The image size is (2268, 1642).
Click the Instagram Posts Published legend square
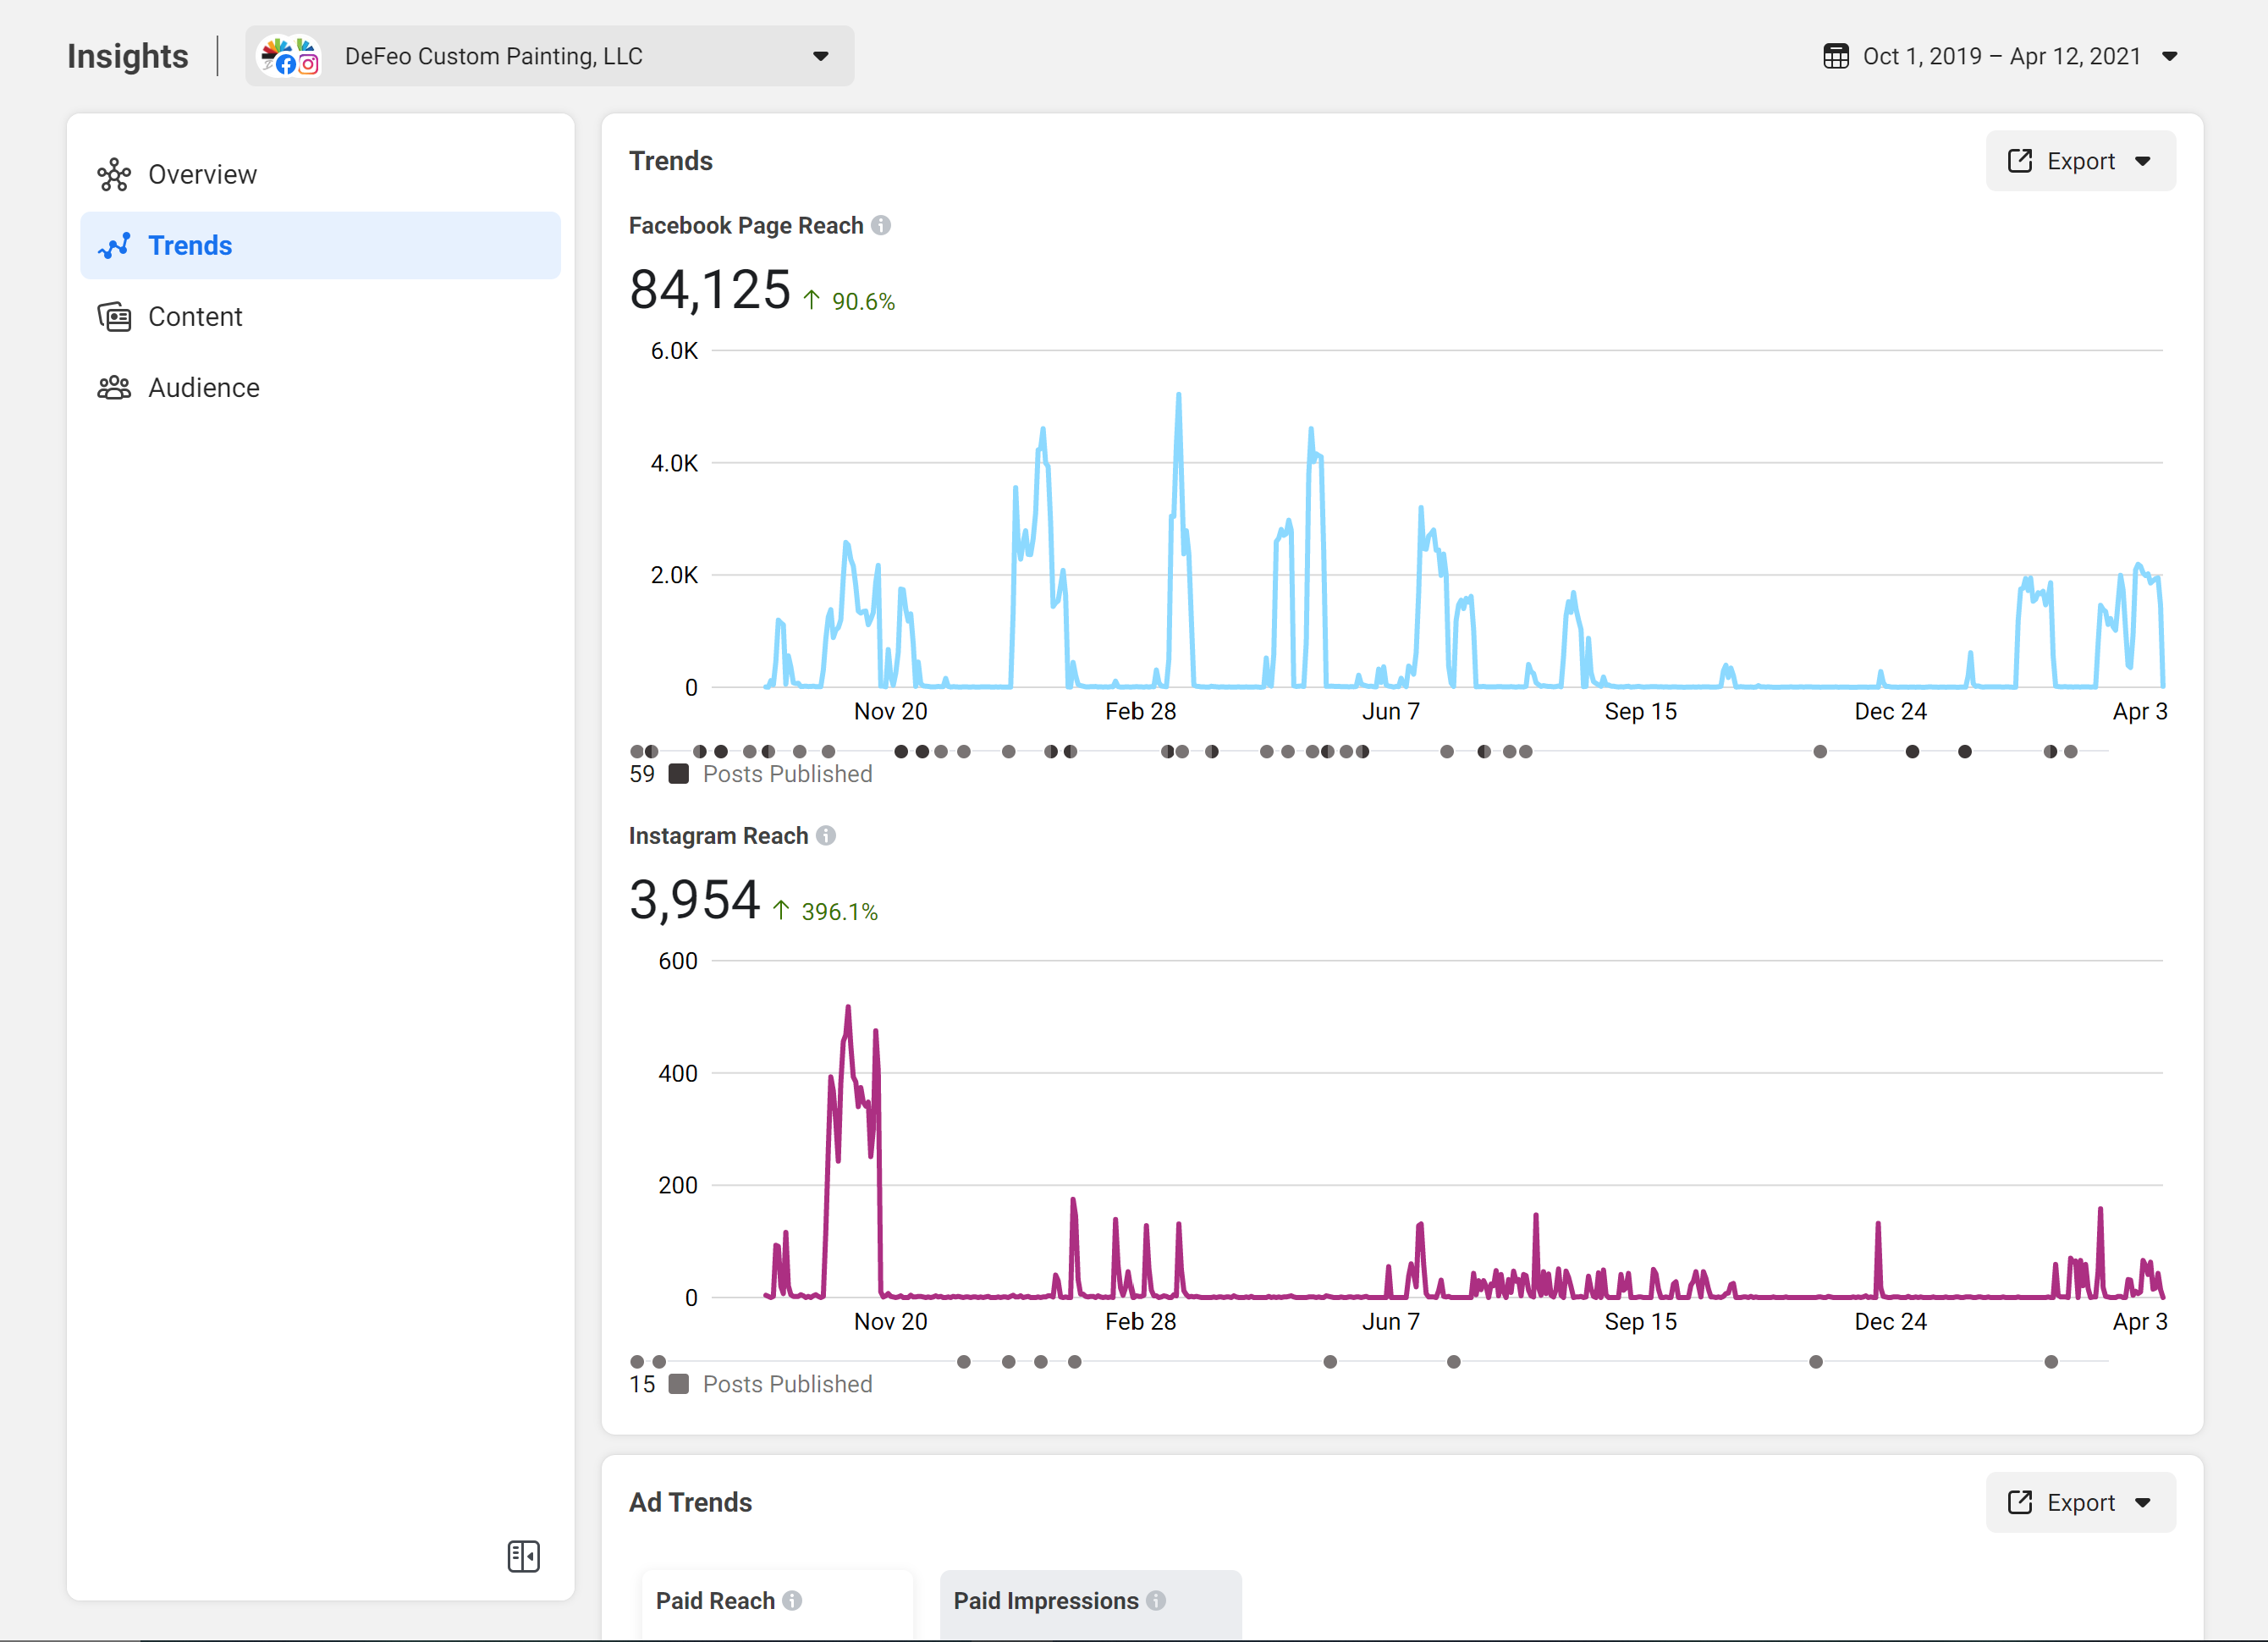[x=678, y=1384]
